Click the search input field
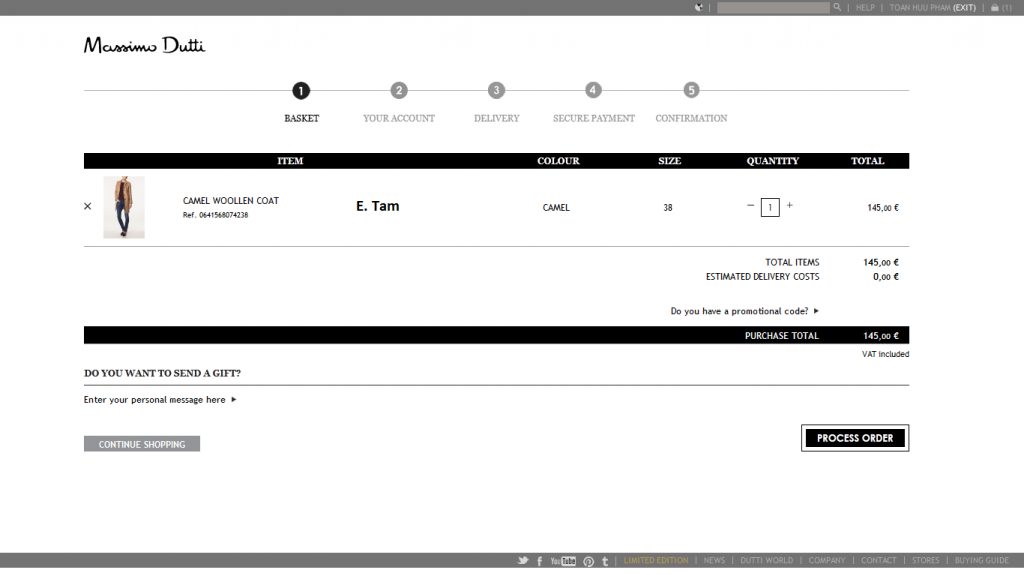 [774, 7]
